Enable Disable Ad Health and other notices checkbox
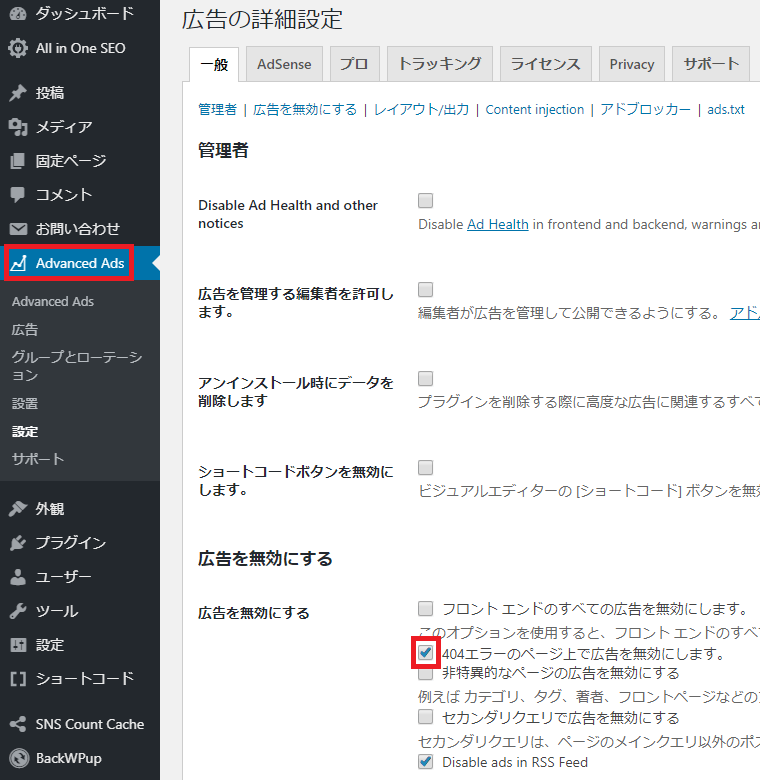760x780 pixels. pyautogui.click(x=425, y=200)
